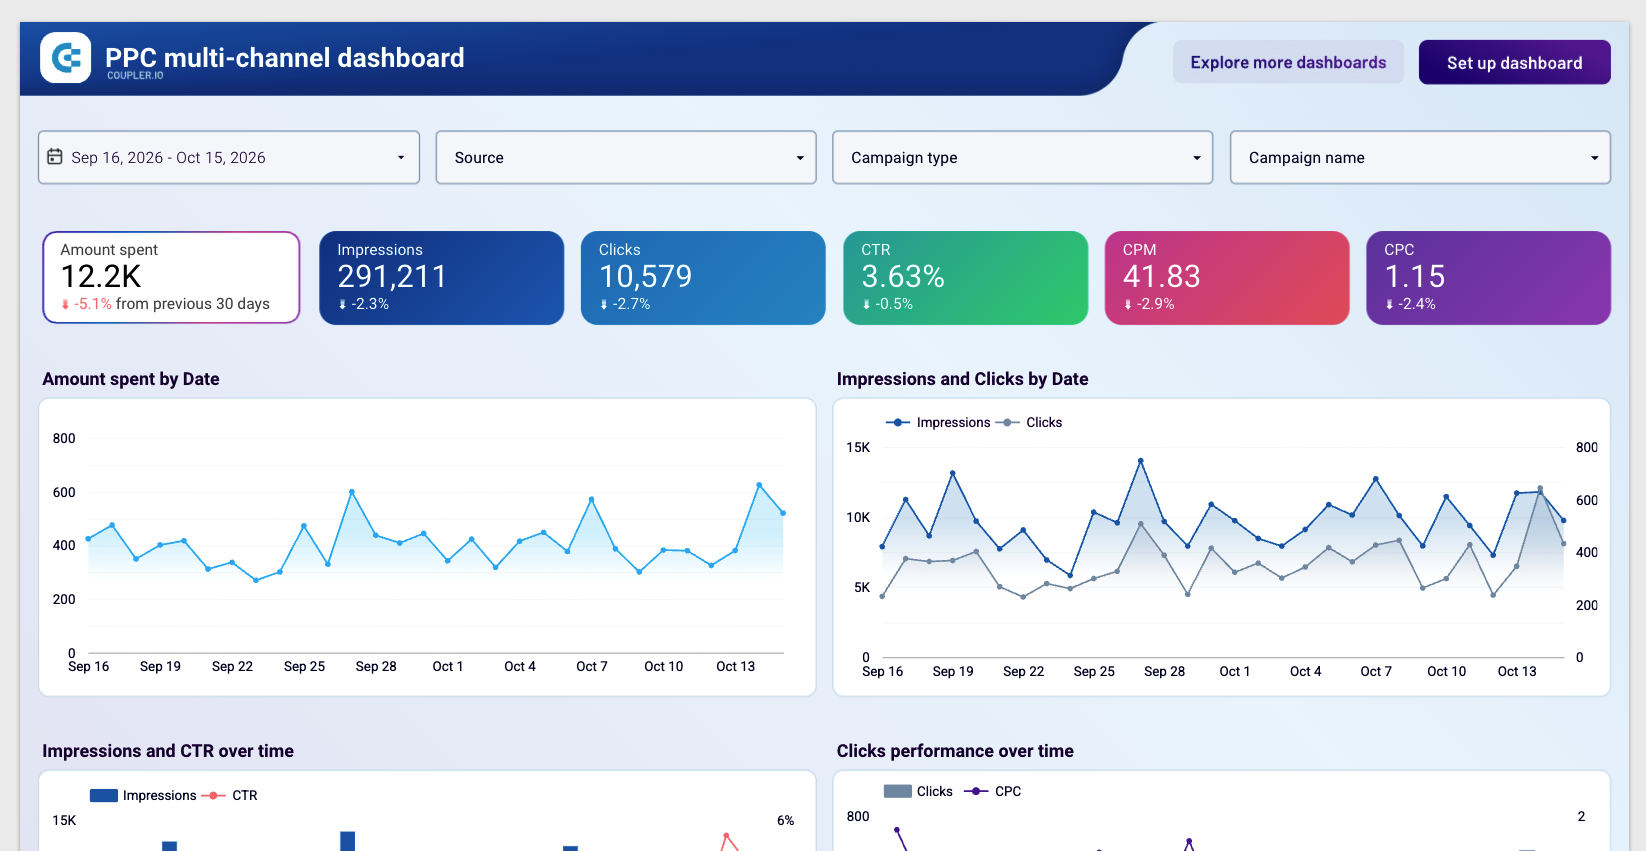Click the PPC multi-channel dashboard title

[x=285, y=57]
